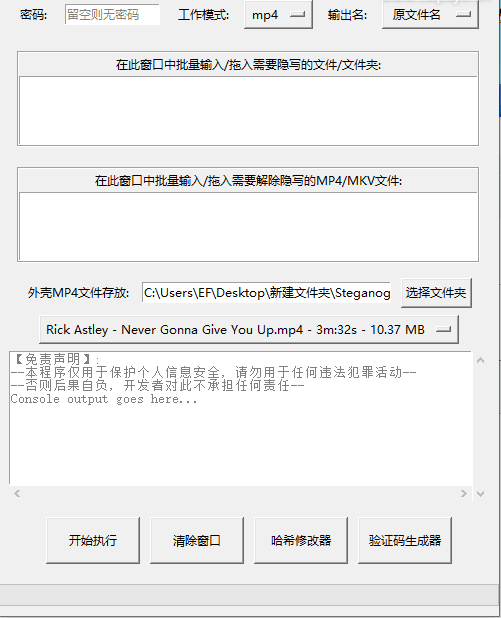Click the 清除窗口 button
Screen dimensions: 501x618
click(x=197, y=540)
